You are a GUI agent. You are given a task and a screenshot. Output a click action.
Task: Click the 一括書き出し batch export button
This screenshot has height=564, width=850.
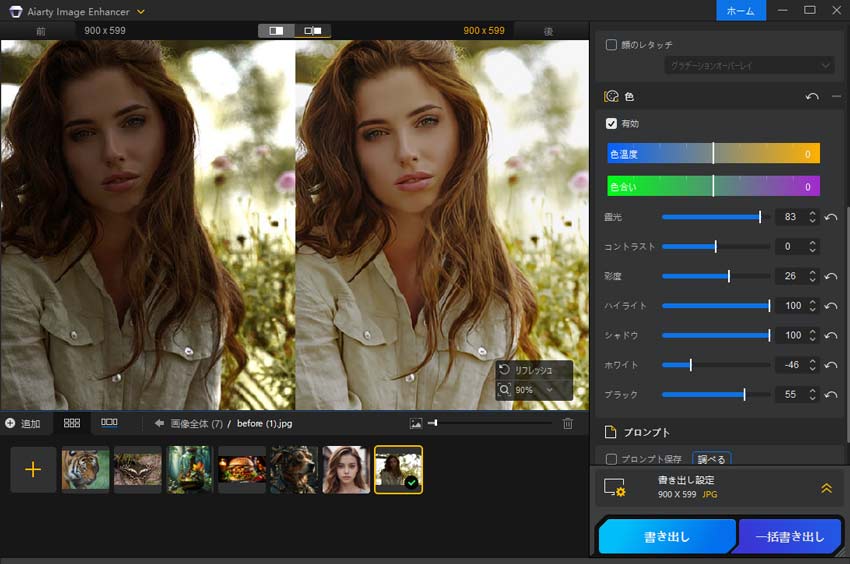(x=789, y=536)
